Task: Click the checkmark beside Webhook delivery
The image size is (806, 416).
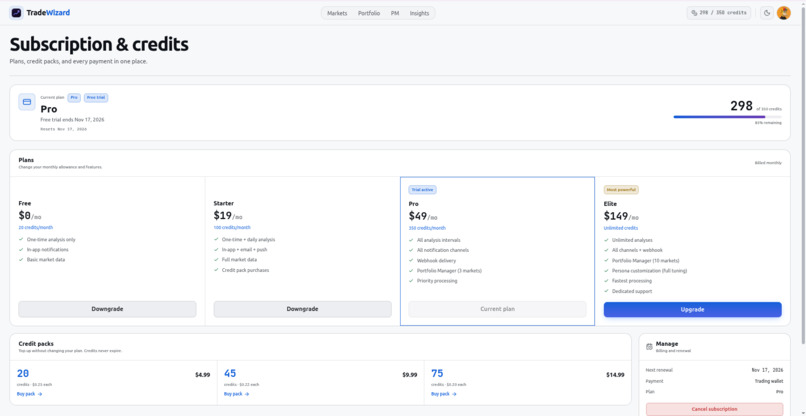Action: point(411,260)
